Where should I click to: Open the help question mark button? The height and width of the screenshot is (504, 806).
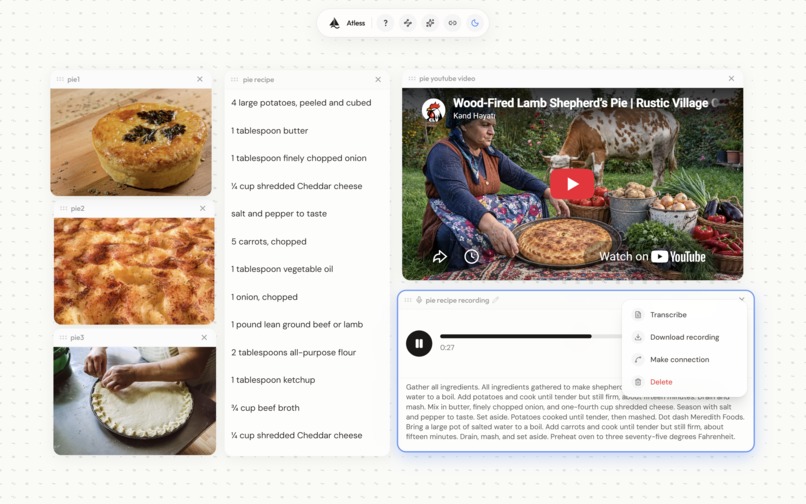(x=385, y=23)
